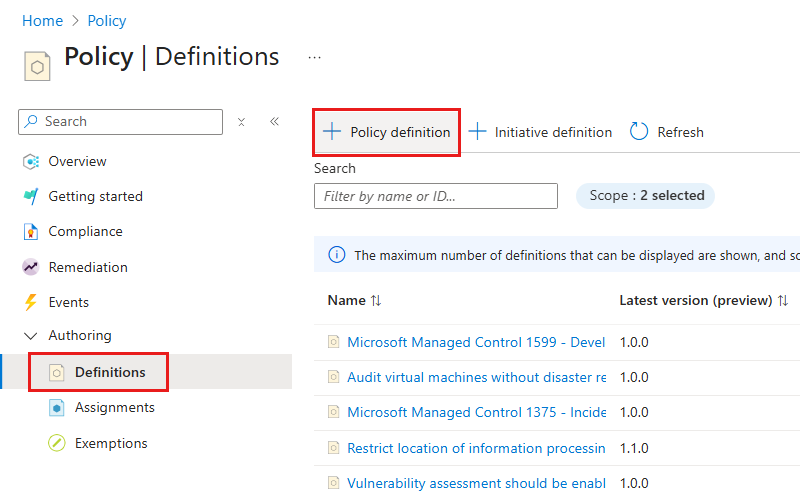Image resolution: width=800 pixels, height=500 pixels.
Task: Click the Exemptions icon in sidebar
Action: pos(57,443)
